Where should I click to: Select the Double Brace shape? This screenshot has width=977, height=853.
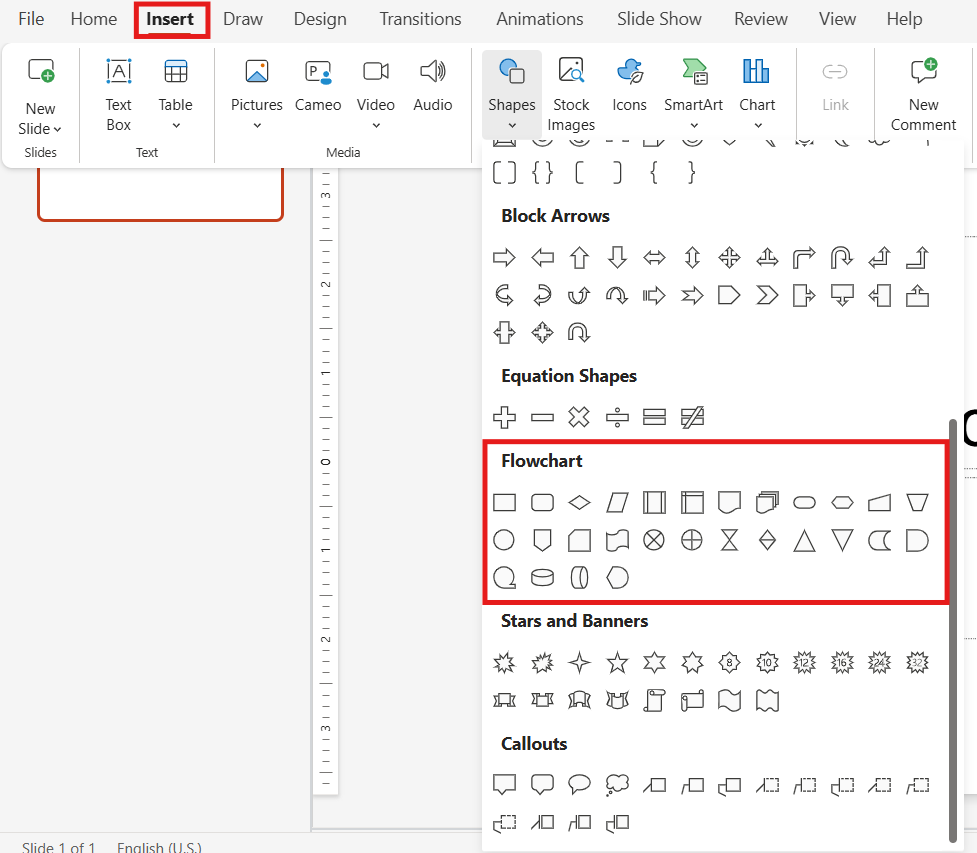[542, 173]
